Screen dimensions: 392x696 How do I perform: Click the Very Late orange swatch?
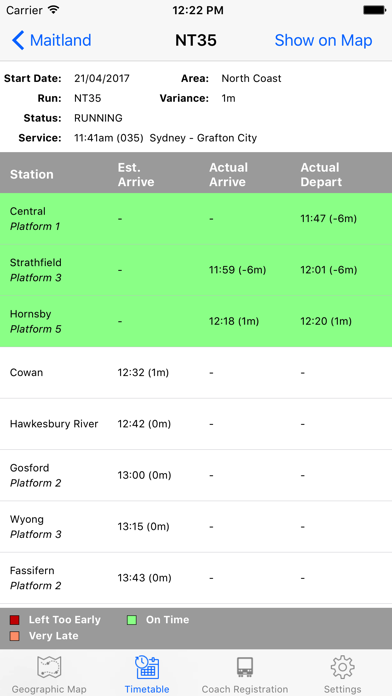[x=15, y=636]
